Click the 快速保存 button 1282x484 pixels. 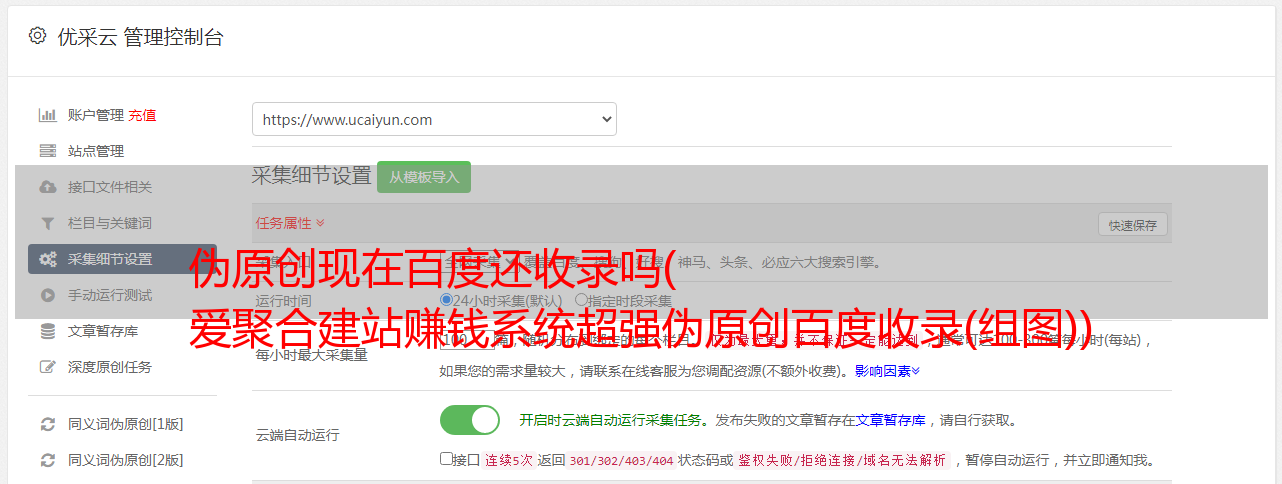pyautogui.click(x=1132, y=225)
